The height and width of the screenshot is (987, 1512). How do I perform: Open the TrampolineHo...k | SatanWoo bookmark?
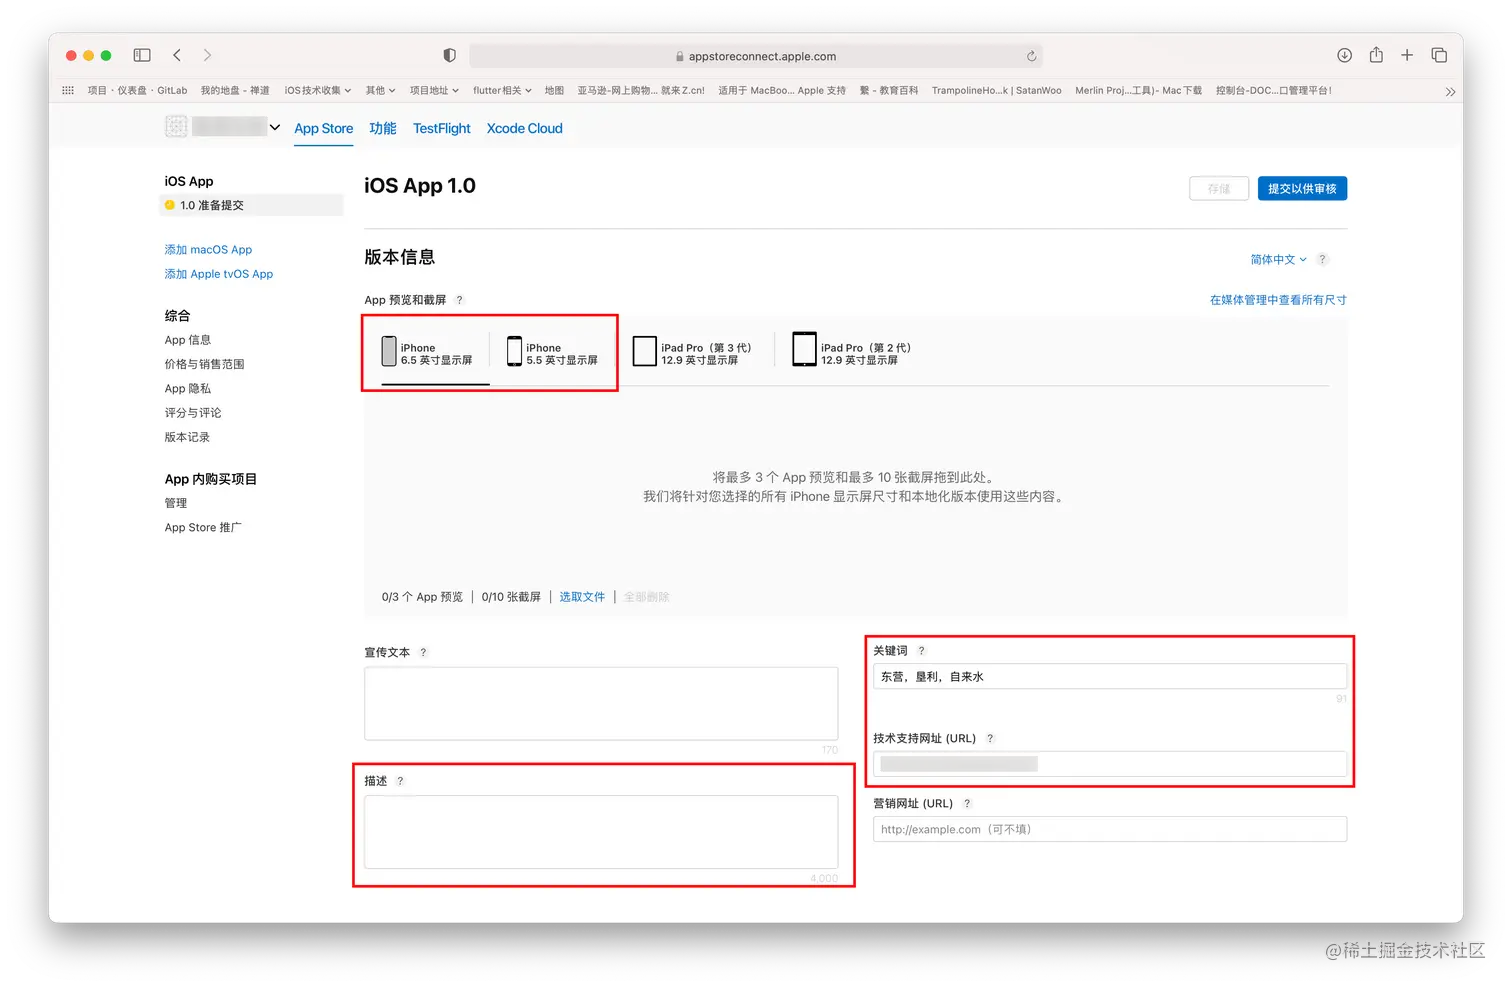click(996, 90)
